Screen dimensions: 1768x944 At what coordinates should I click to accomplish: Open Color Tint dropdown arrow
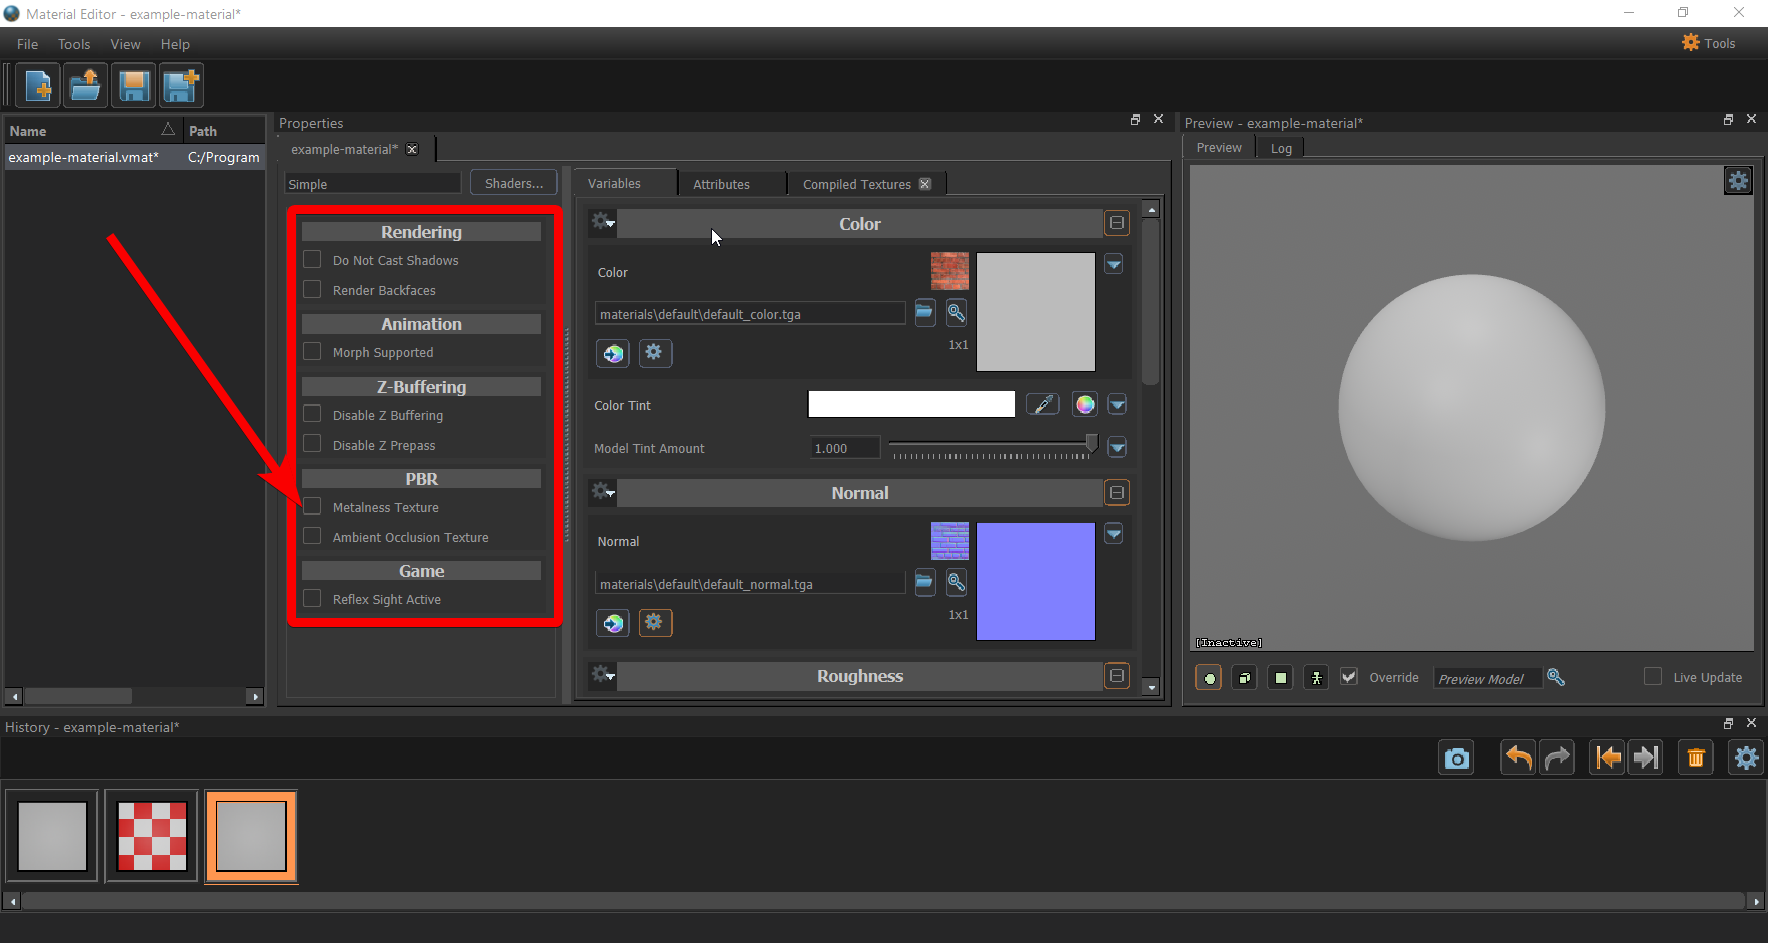(x=1117, y=405)
